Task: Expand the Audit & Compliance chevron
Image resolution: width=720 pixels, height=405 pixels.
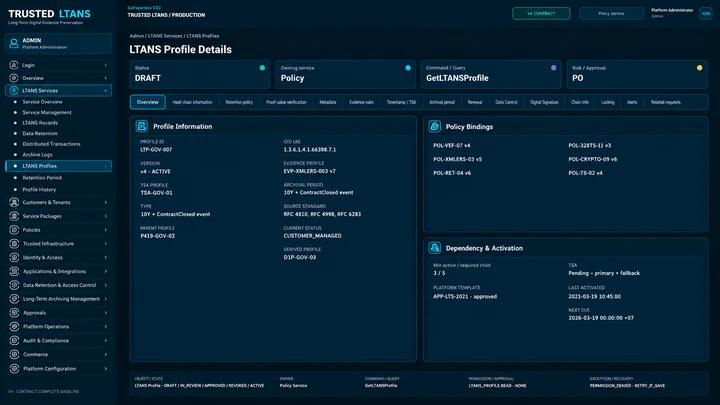Action: point(106,340)
